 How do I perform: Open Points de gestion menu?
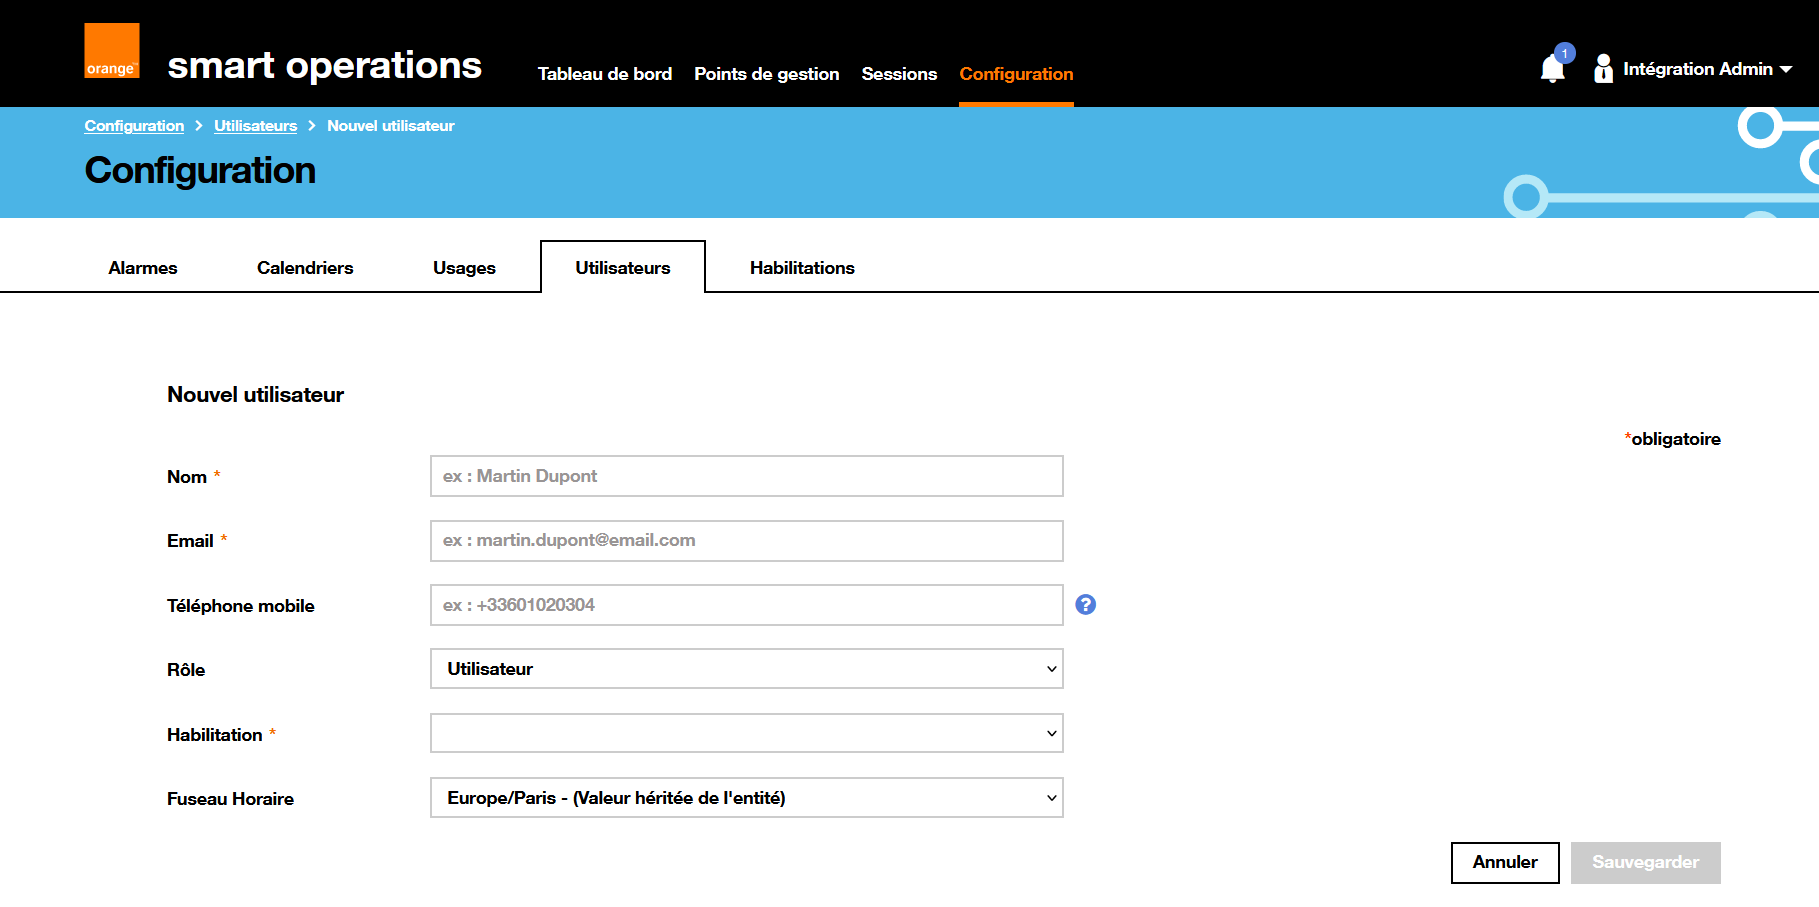tap(766, 74)
